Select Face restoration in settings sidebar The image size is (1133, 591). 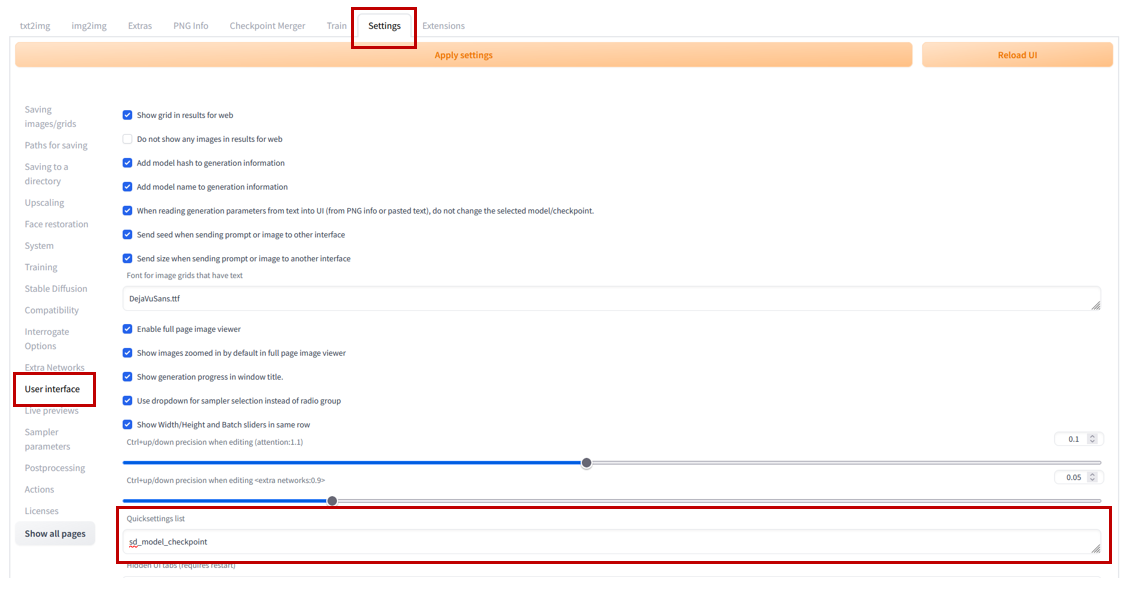click(56, 224)
